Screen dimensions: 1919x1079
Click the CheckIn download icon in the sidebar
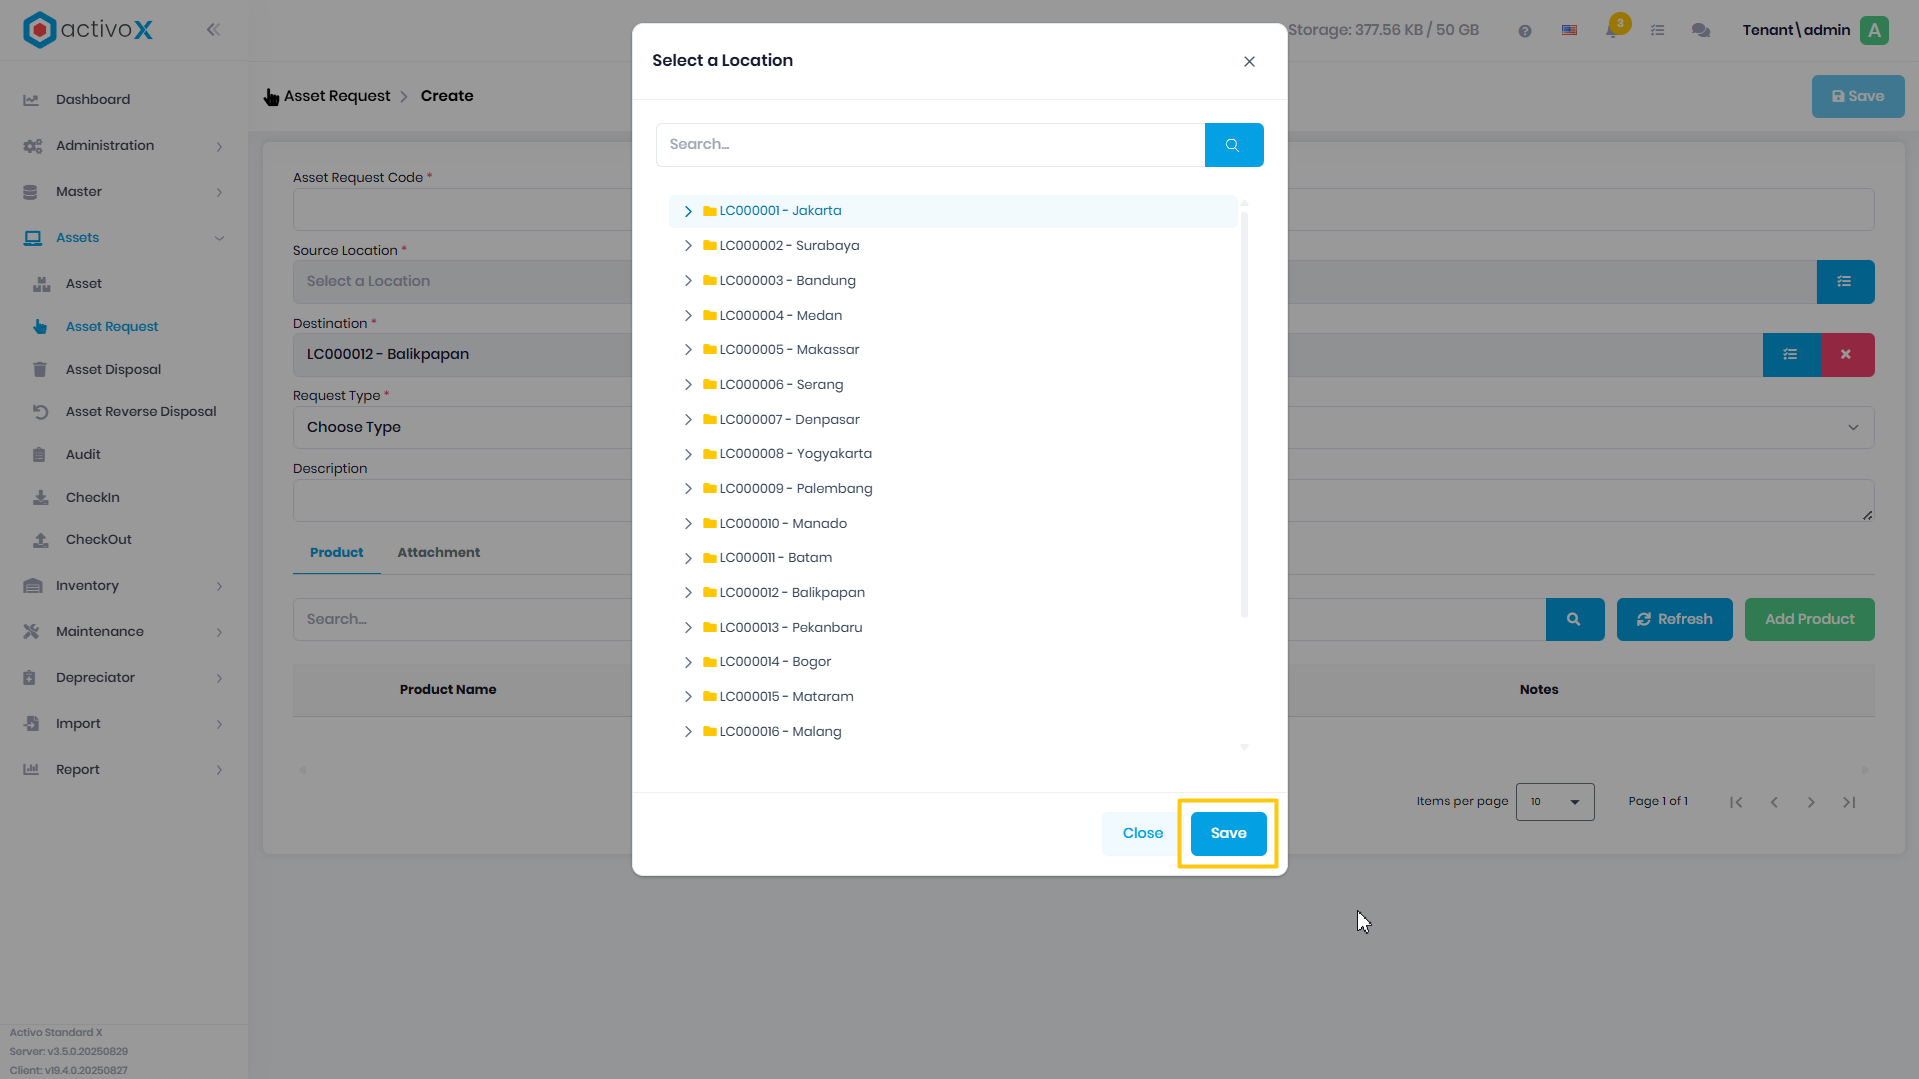click(40, 497)
